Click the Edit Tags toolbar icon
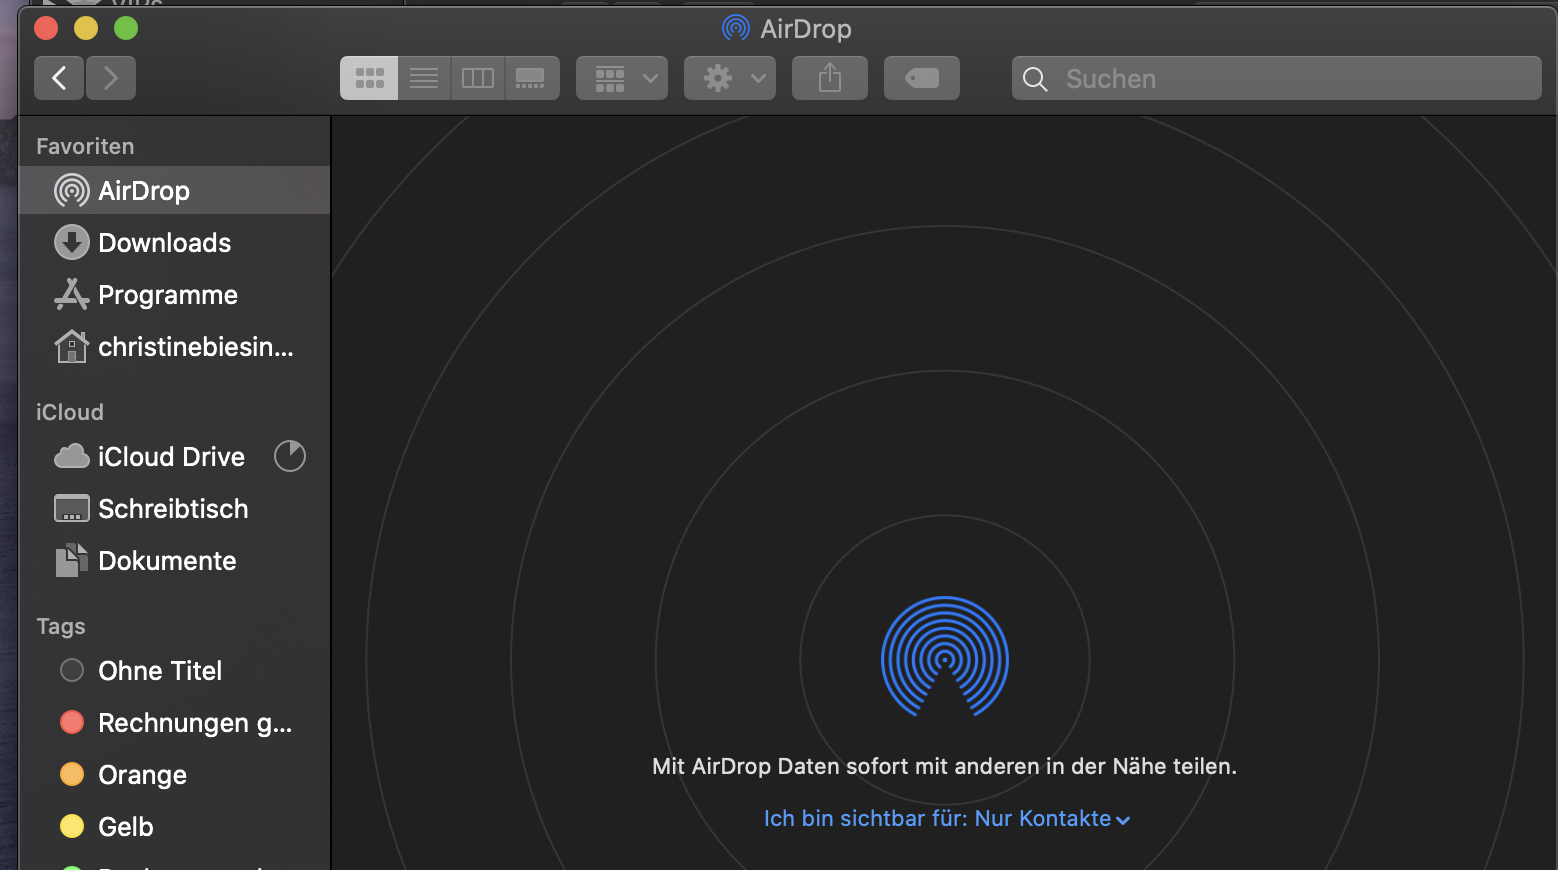 pos(921,78)
